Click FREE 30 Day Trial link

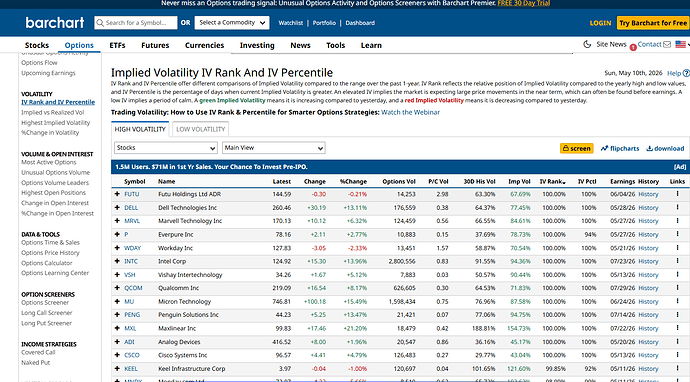coord(524,3)
